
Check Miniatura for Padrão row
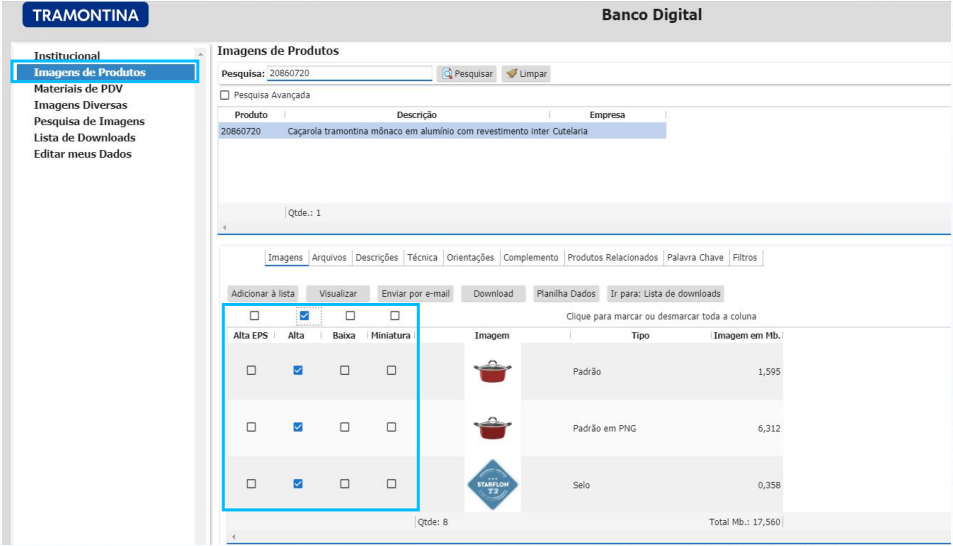(391, 370)
